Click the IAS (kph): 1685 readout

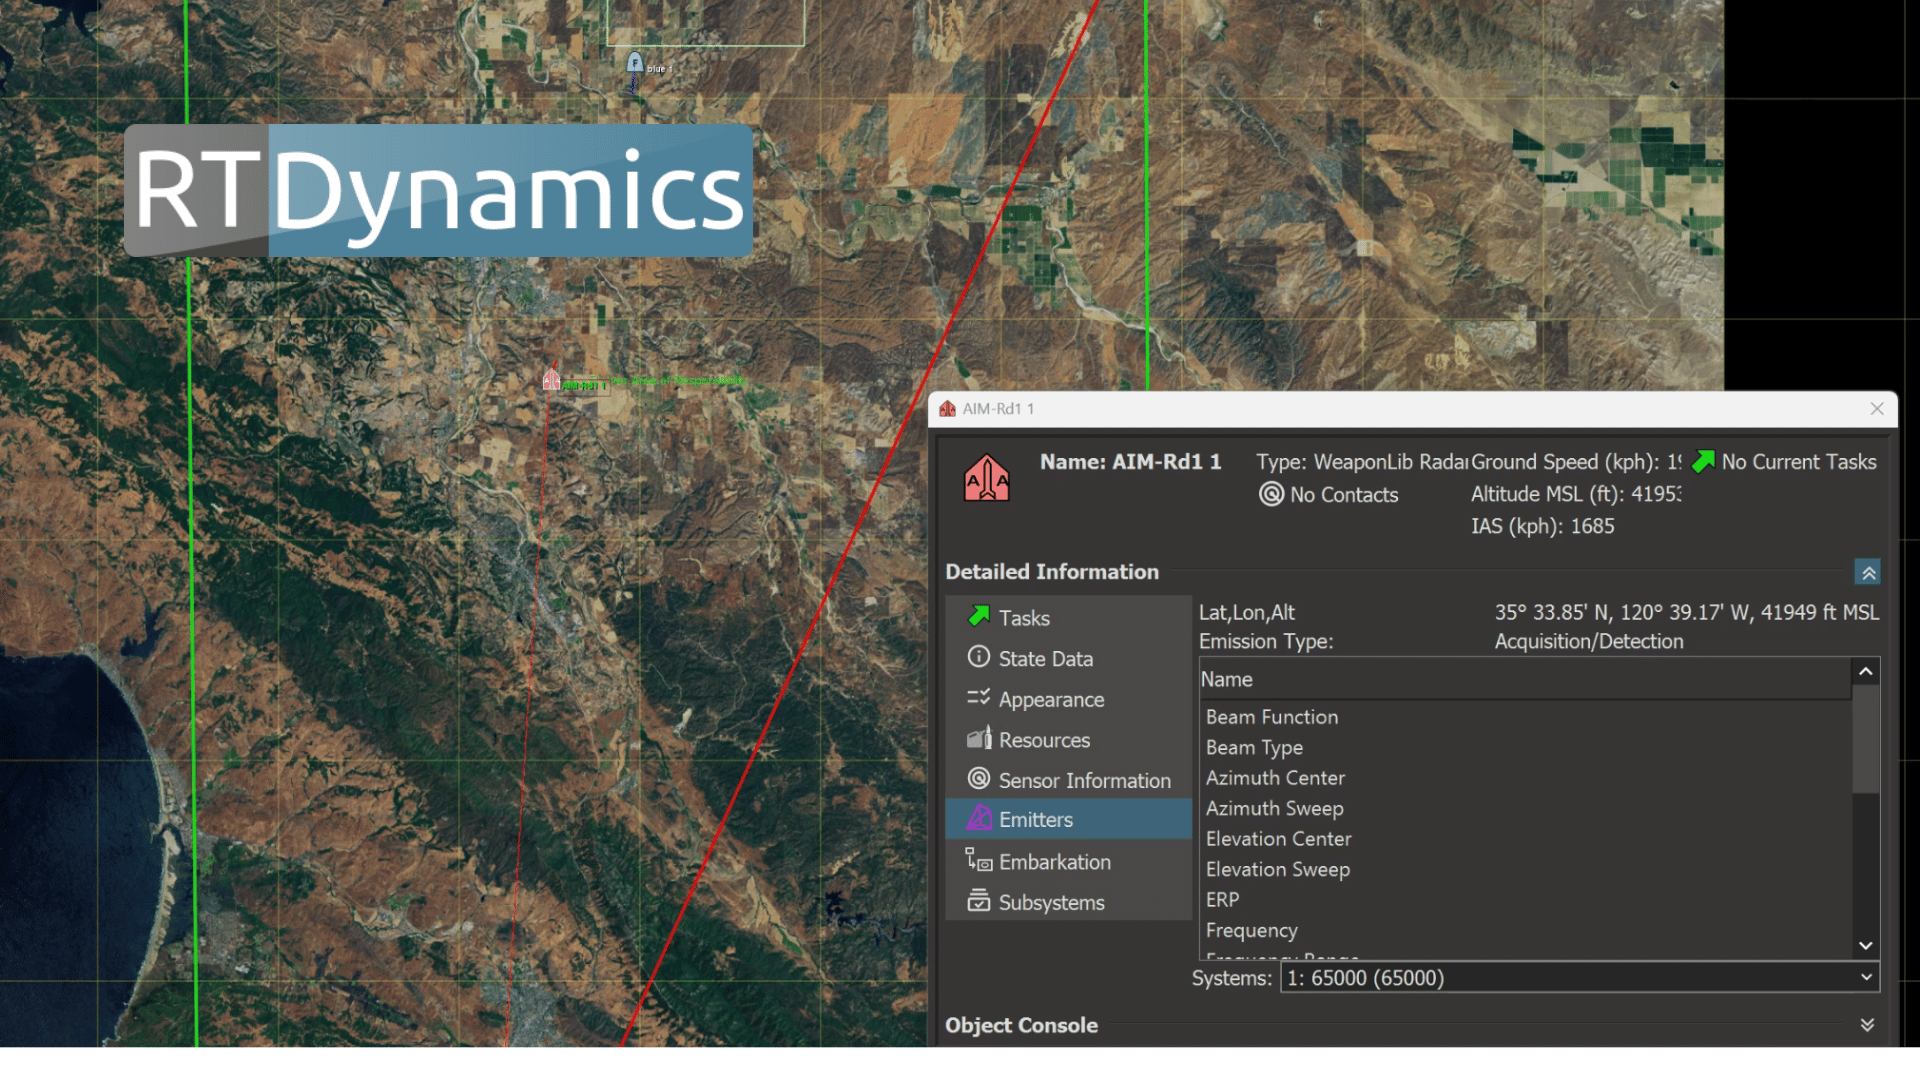[x=1542, y=526]
